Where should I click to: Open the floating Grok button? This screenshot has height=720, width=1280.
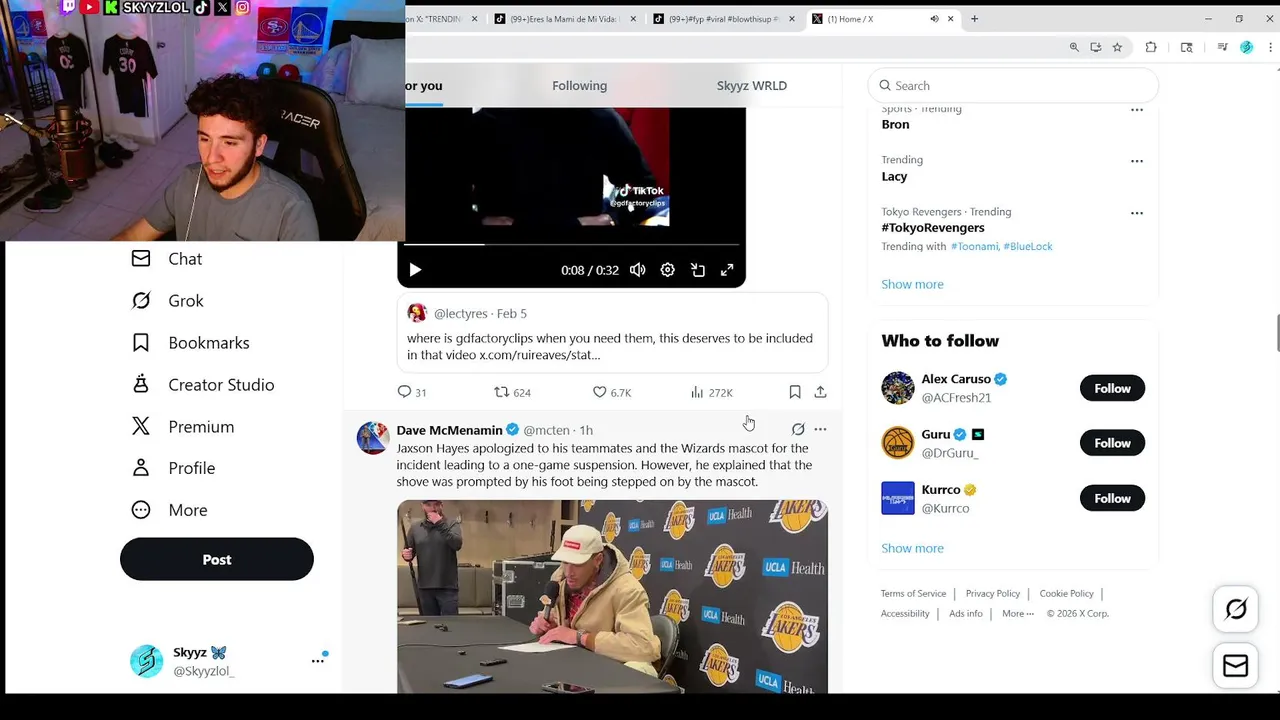pyautogui.click(x=1236, y=610)
